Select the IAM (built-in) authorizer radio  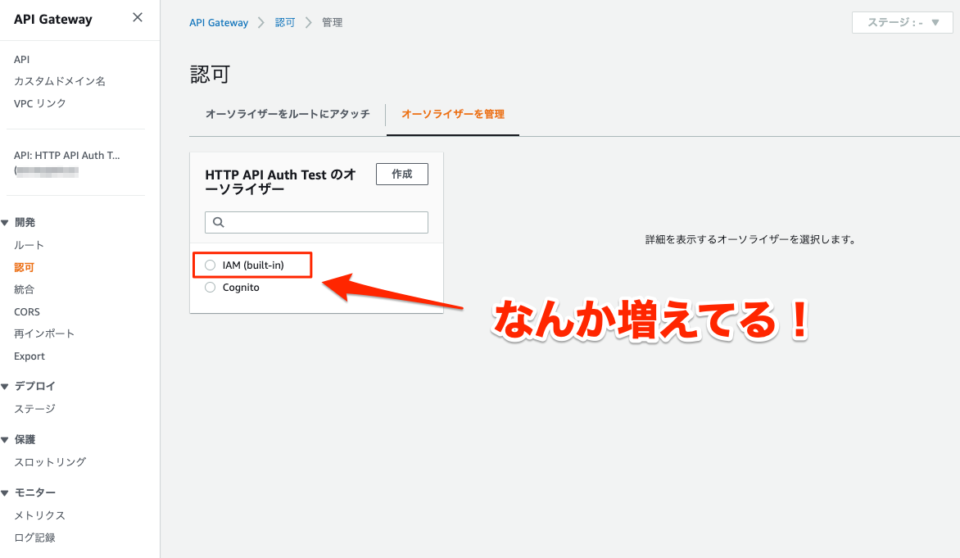point(210,265)
